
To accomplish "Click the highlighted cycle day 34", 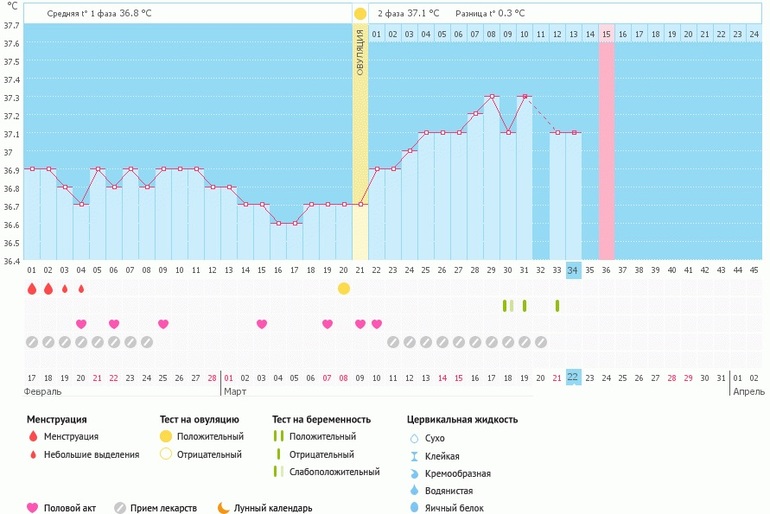I will click(x=573, y=270).
